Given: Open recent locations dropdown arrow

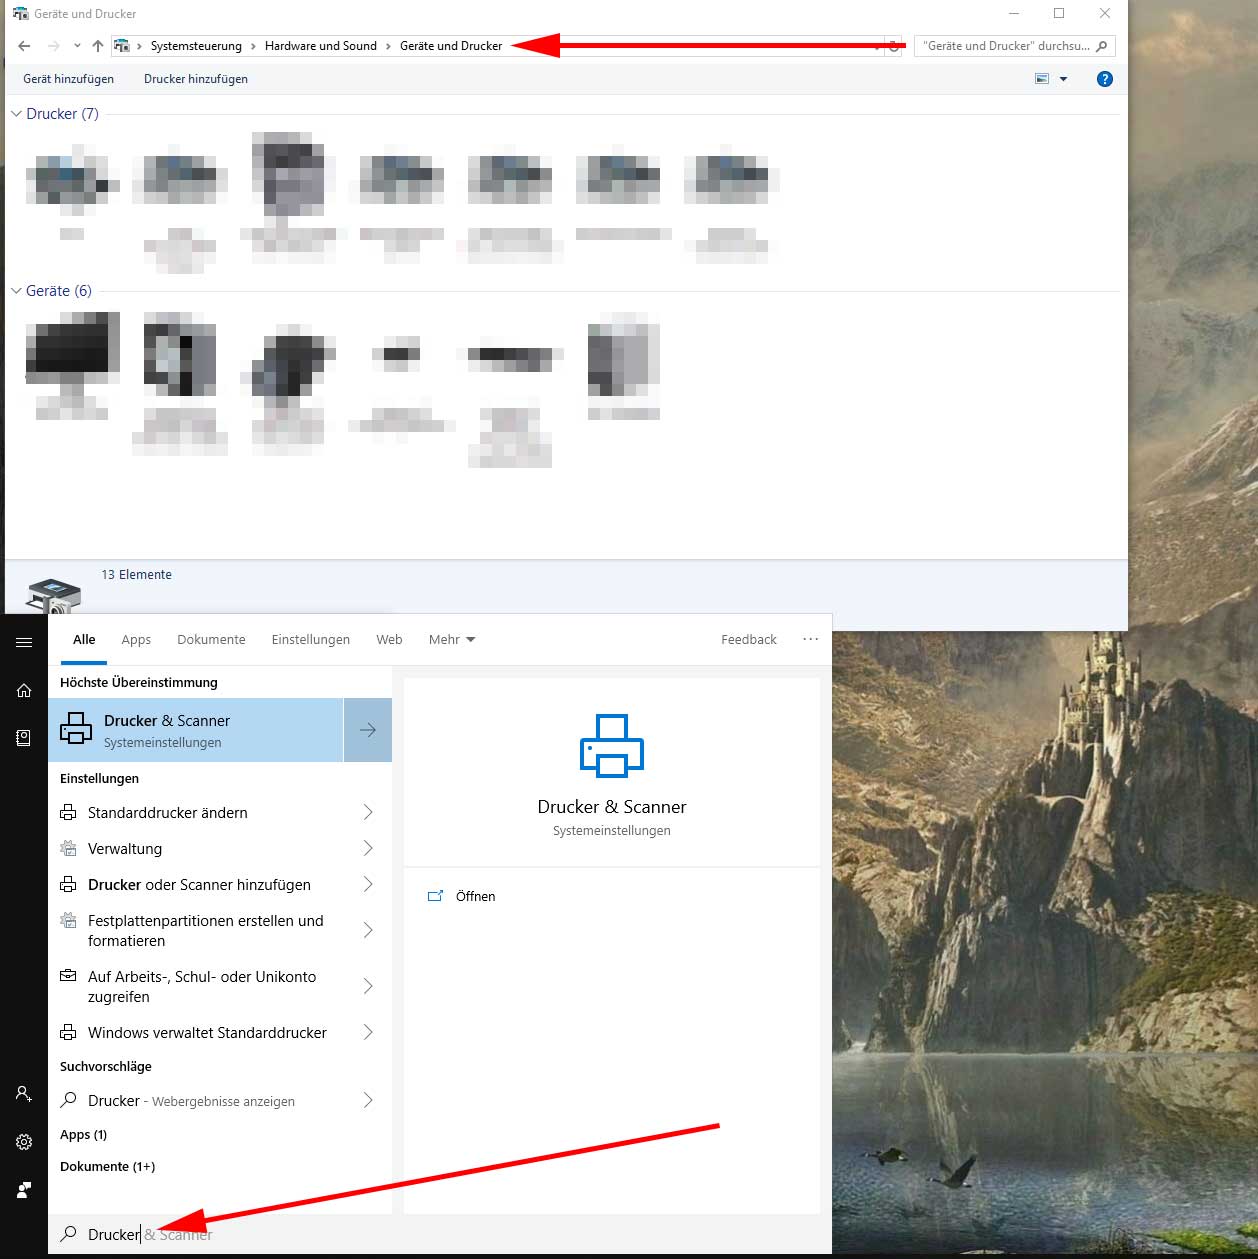Looking at the screenshot, I should pyautogui.click(x=77, y=46).
